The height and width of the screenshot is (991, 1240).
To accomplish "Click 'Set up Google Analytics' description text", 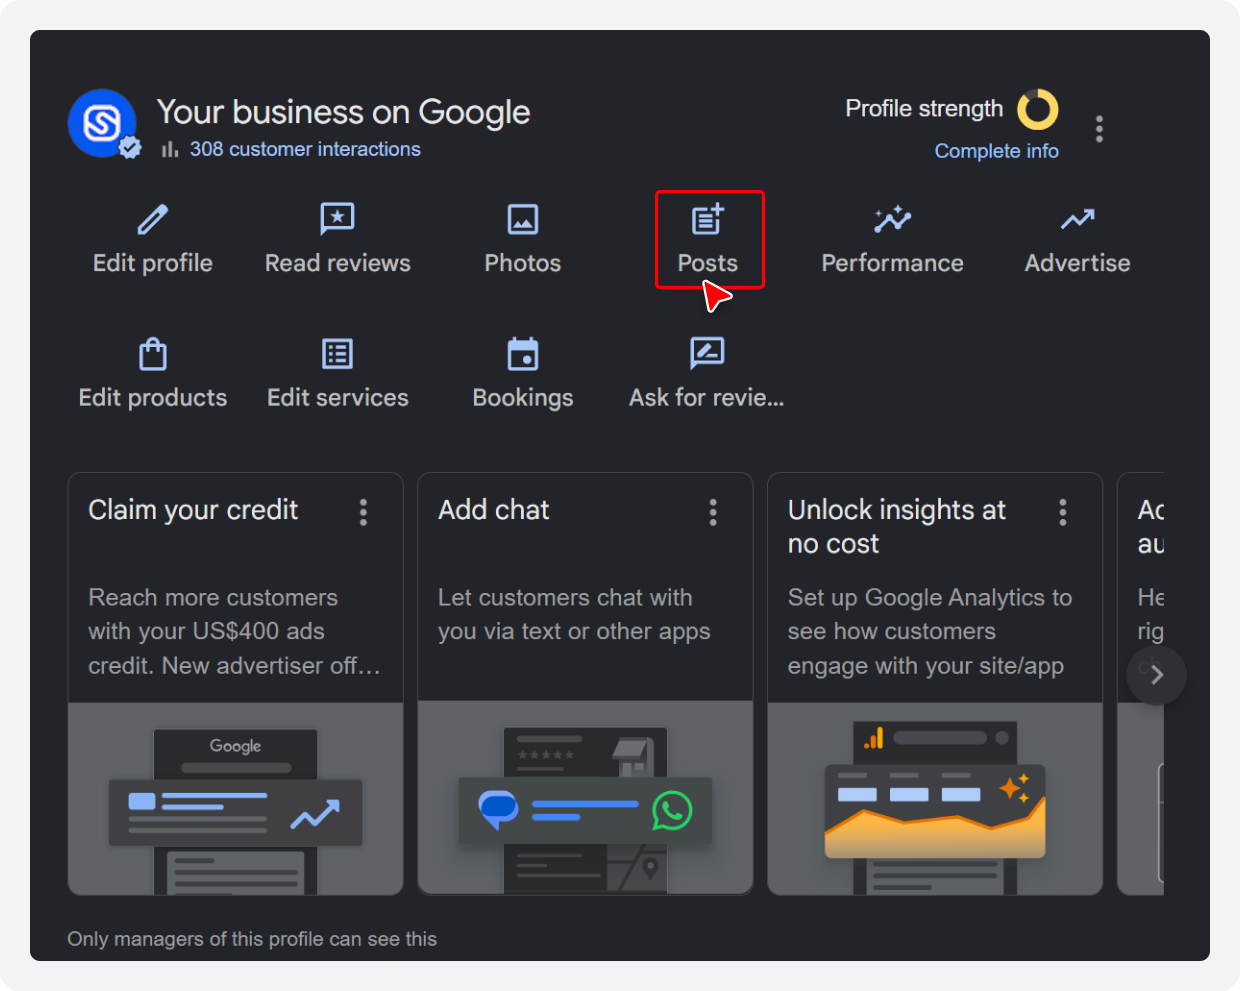I will [930, 631].
